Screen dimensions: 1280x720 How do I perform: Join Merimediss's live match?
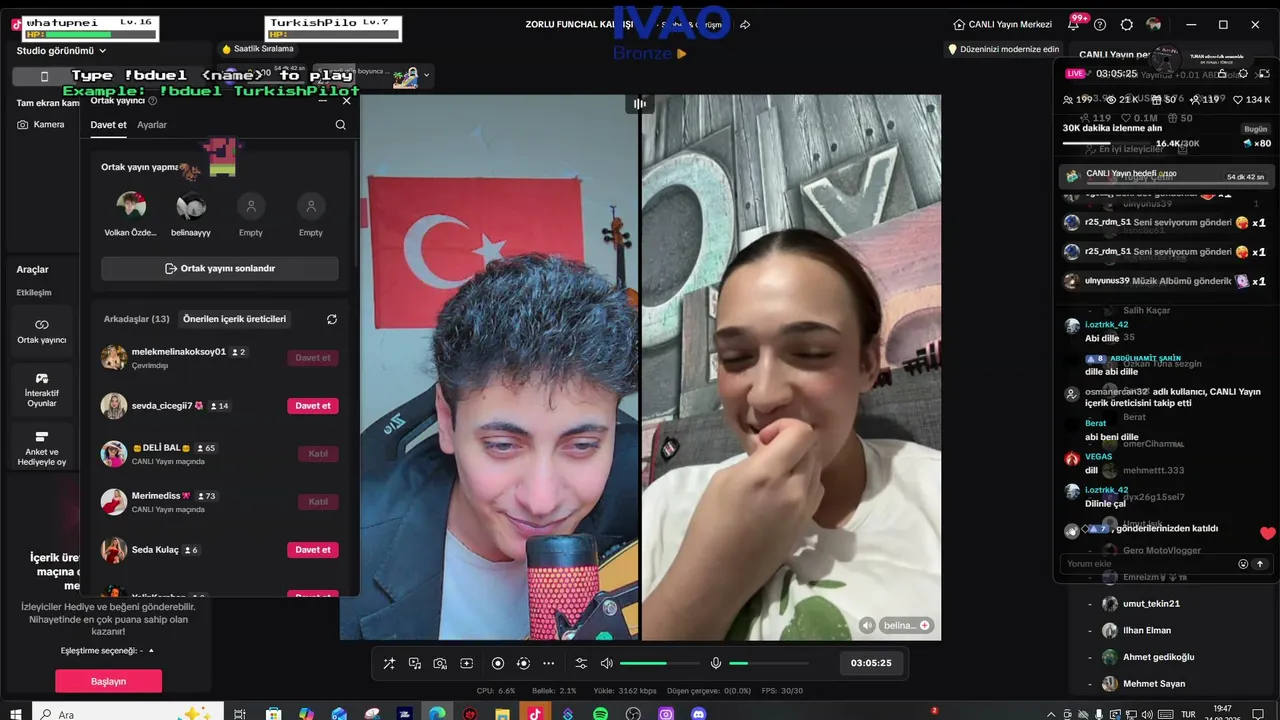pos(318,502)
